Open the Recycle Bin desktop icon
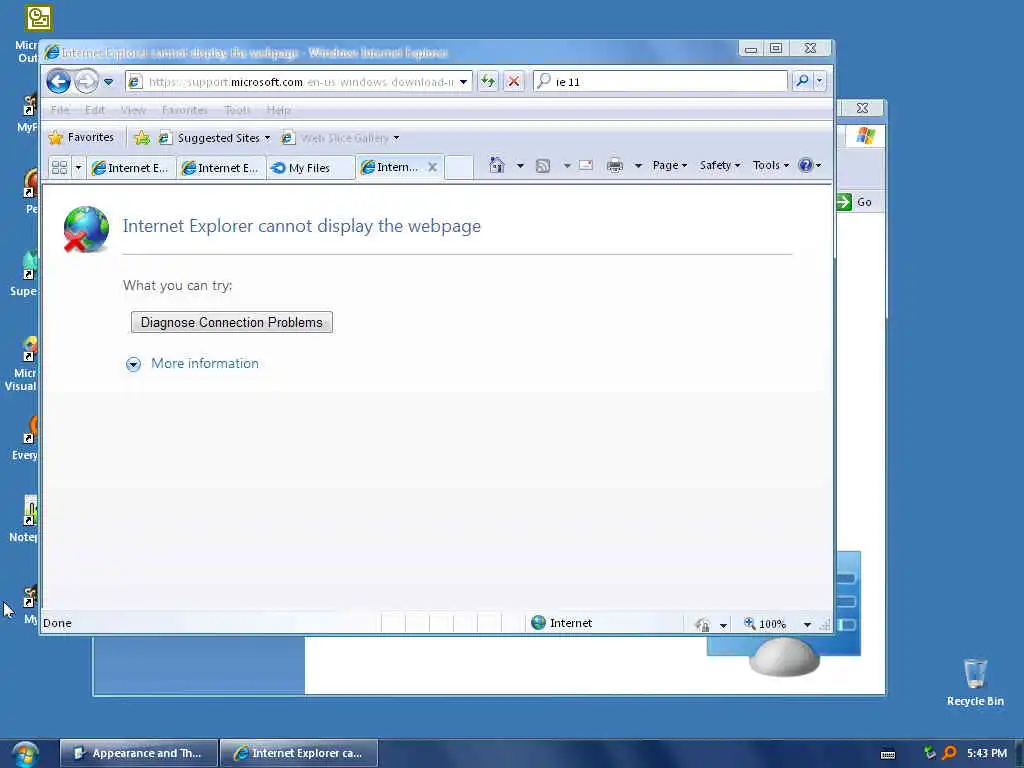 click(975, 682)
